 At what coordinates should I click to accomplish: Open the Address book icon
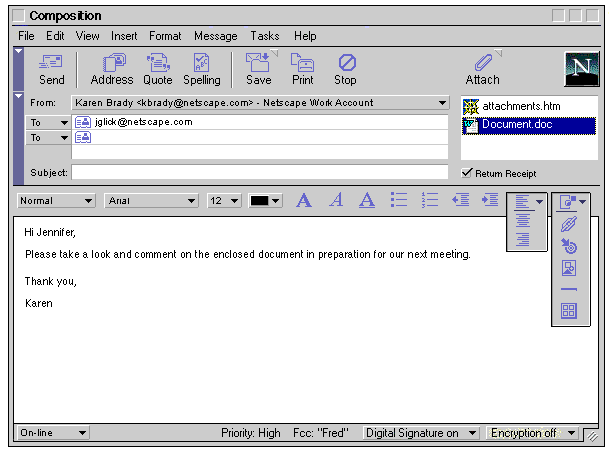111,68
